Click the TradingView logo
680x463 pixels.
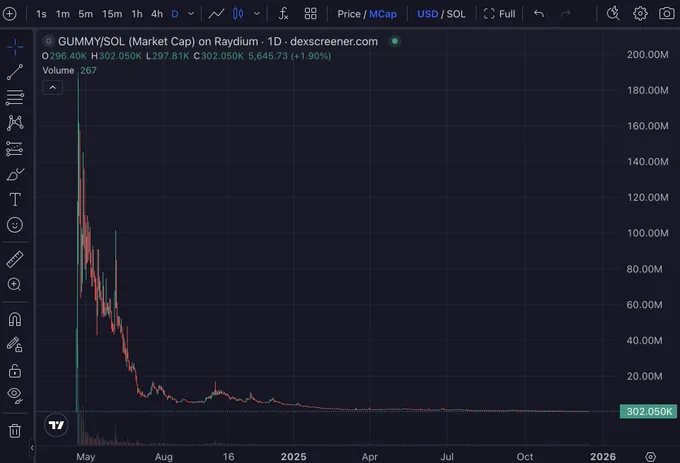[x=56, y=425]
